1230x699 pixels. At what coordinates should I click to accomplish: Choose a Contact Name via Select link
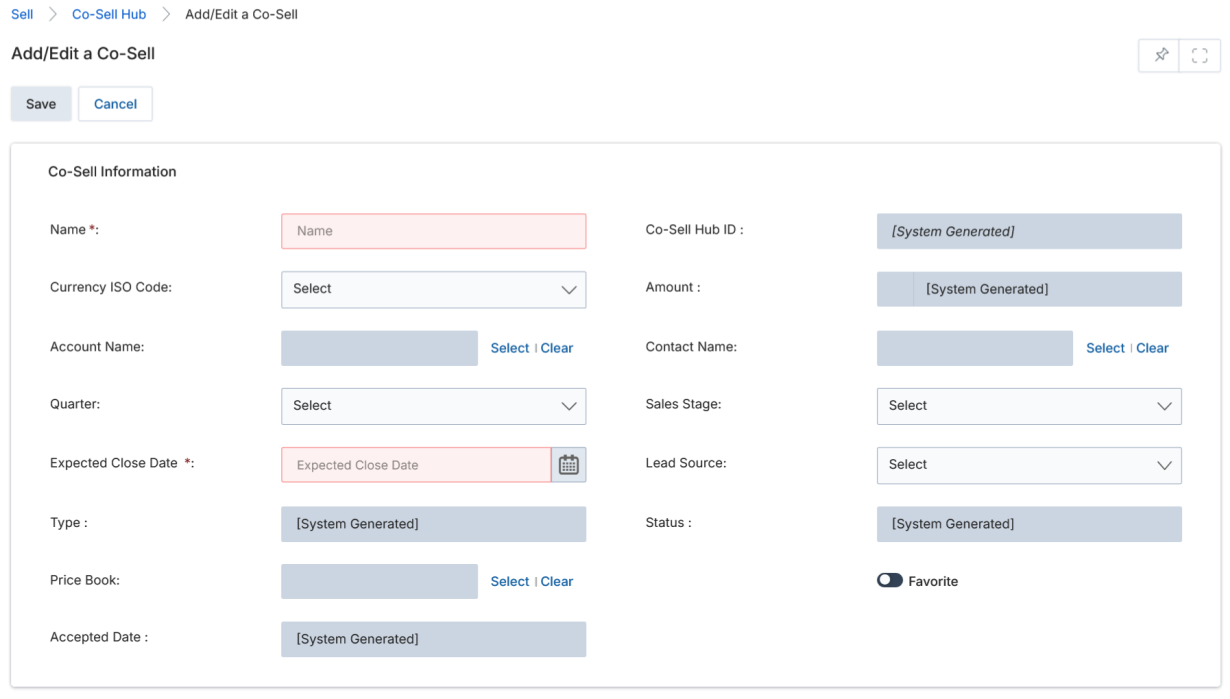click(x=1105, y=348)
